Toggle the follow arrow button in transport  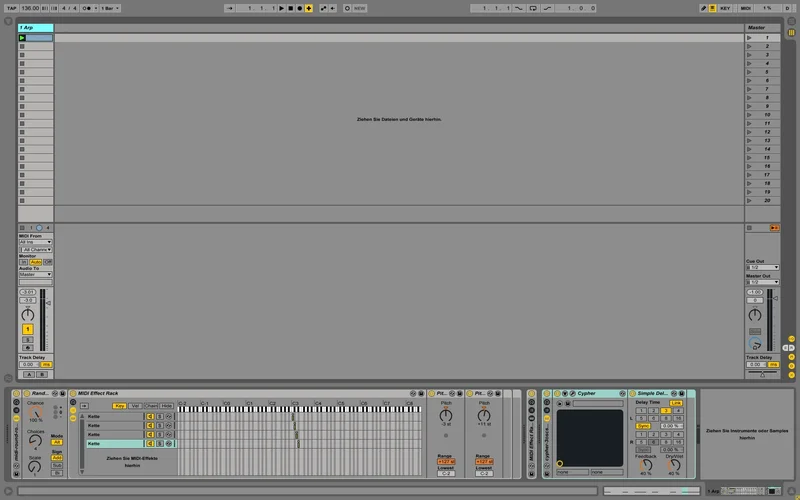point(230,8)
